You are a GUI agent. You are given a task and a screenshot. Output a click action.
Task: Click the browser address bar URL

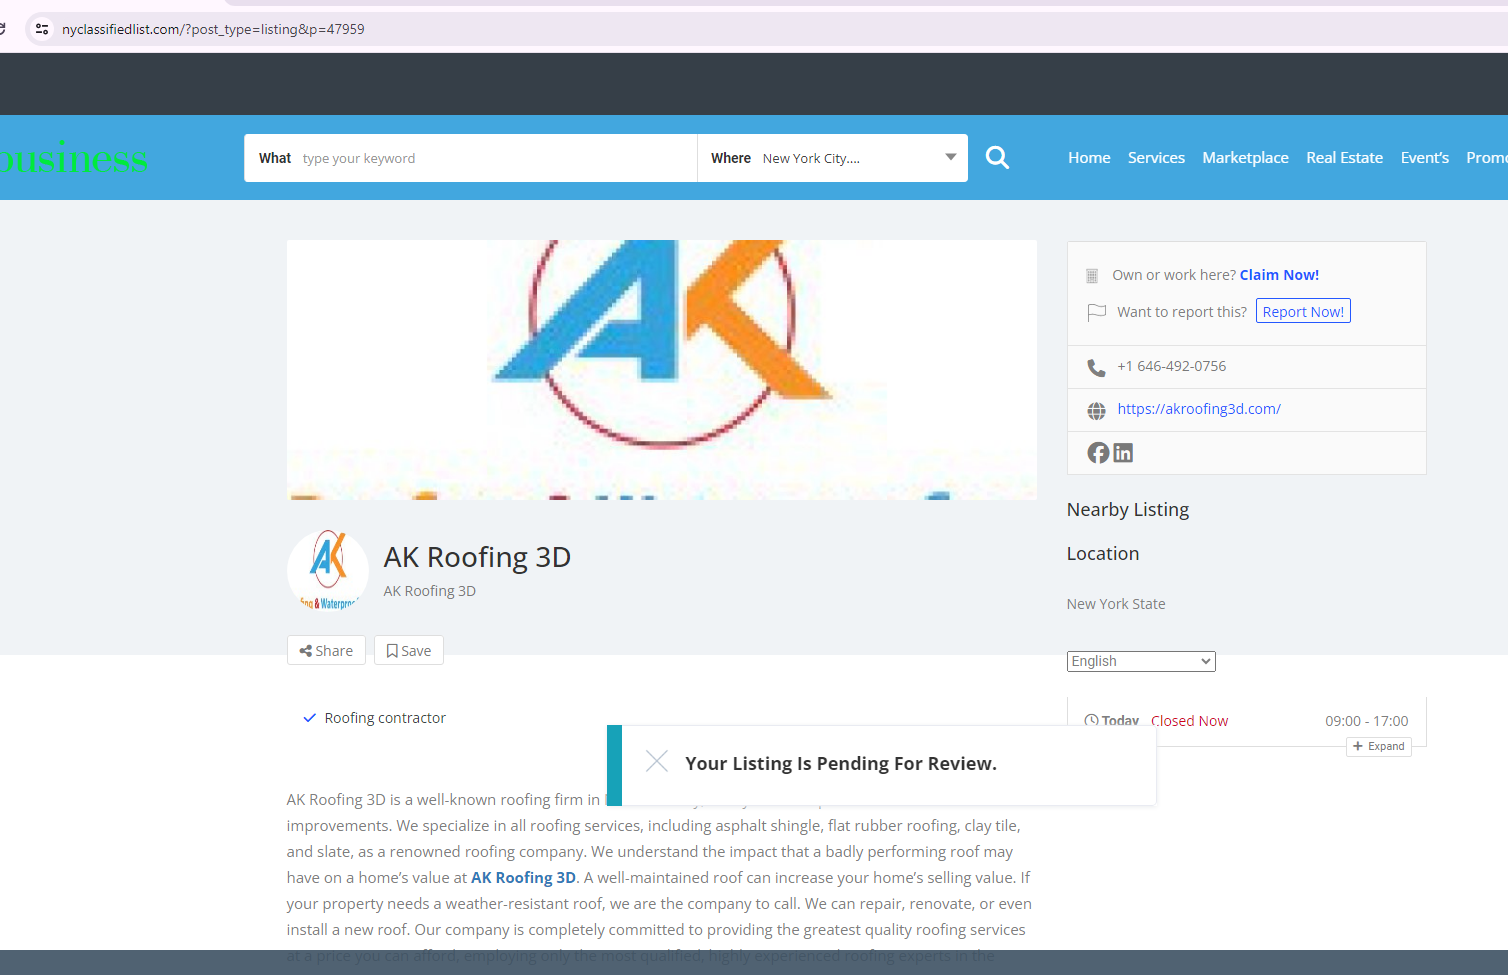tap(213, 29)
